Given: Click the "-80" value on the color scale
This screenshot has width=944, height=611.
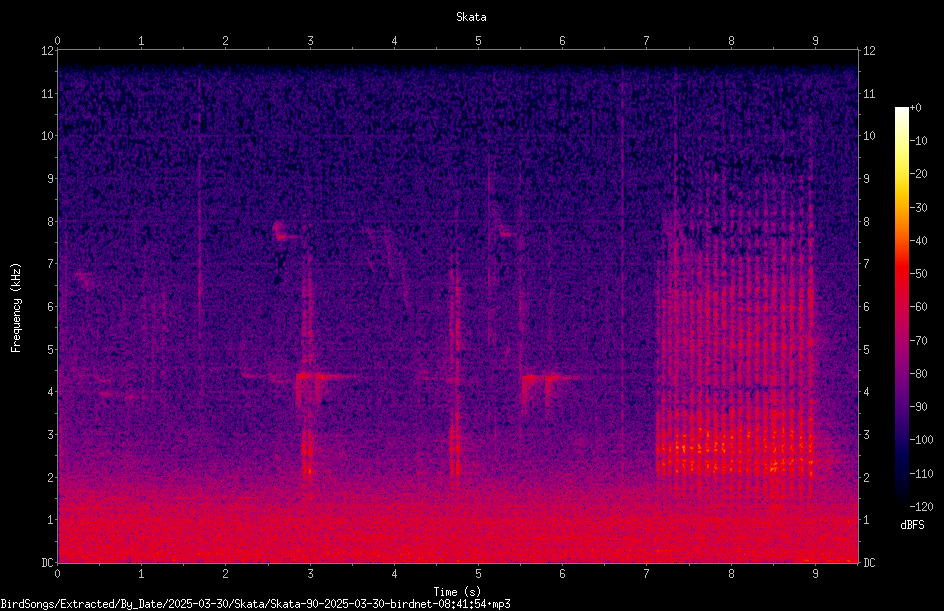Looking at the screenshot, I should [x=919, y=374].
